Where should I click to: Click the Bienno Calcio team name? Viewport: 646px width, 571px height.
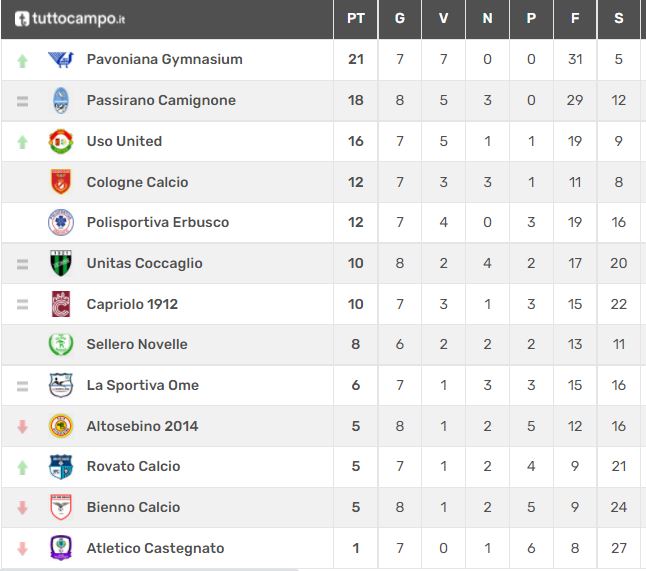(x=133, y=507)
